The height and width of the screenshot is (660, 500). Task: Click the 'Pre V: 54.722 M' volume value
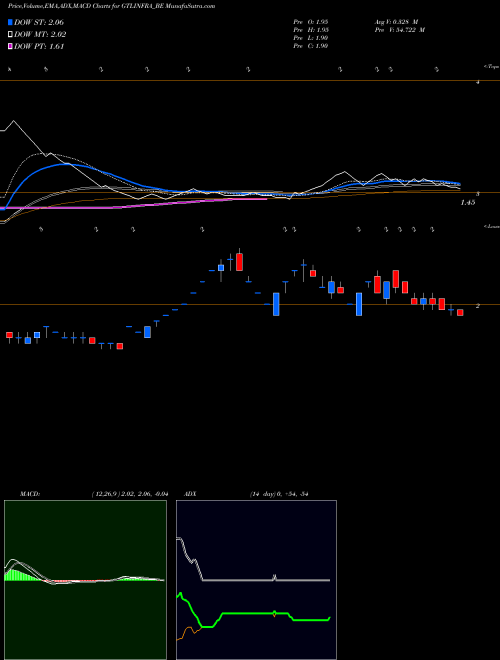pos(399,30)
